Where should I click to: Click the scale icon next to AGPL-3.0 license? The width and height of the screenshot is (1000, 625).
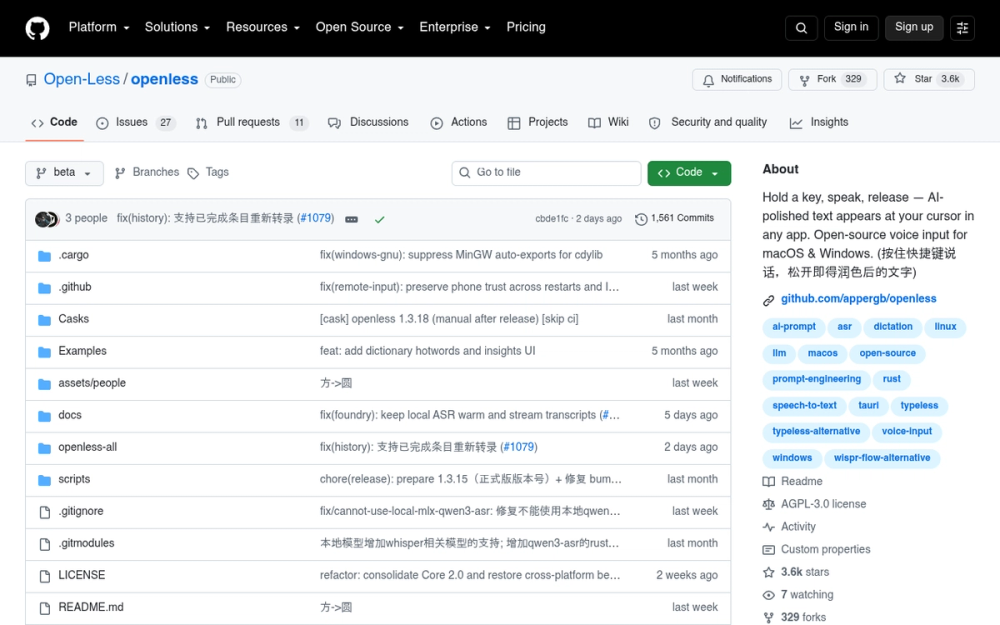coord(768,504)
